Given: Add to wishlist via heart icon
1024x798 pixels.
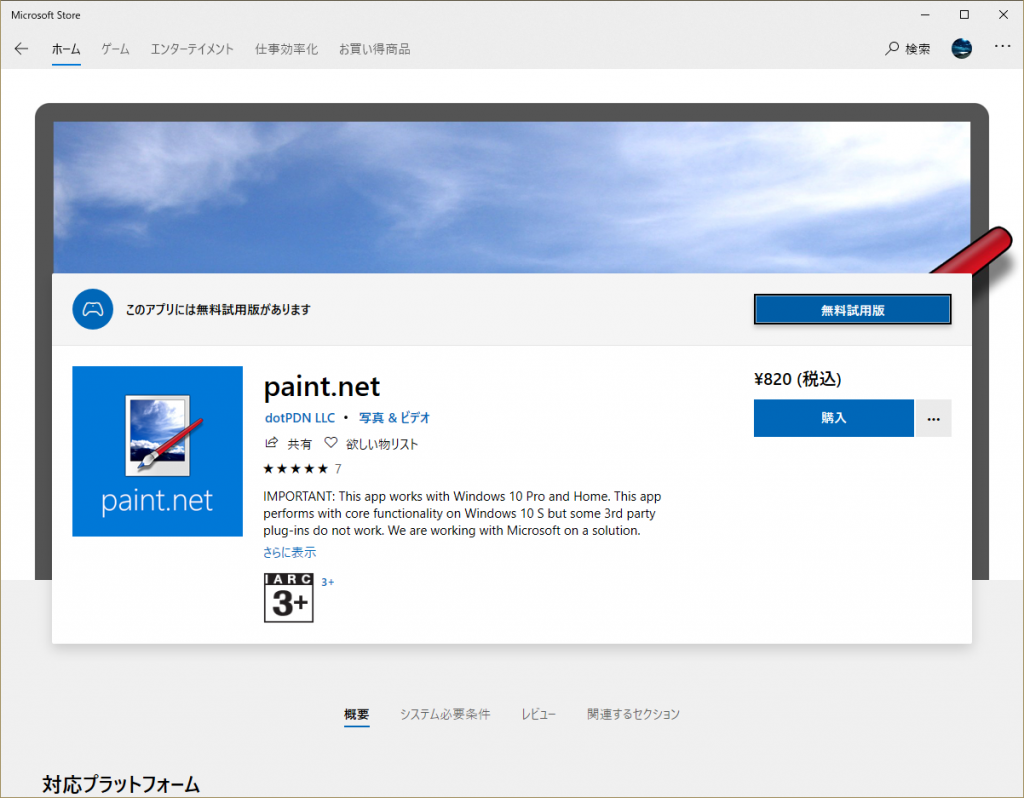Looking at the screenshot, I should (330, 443).
